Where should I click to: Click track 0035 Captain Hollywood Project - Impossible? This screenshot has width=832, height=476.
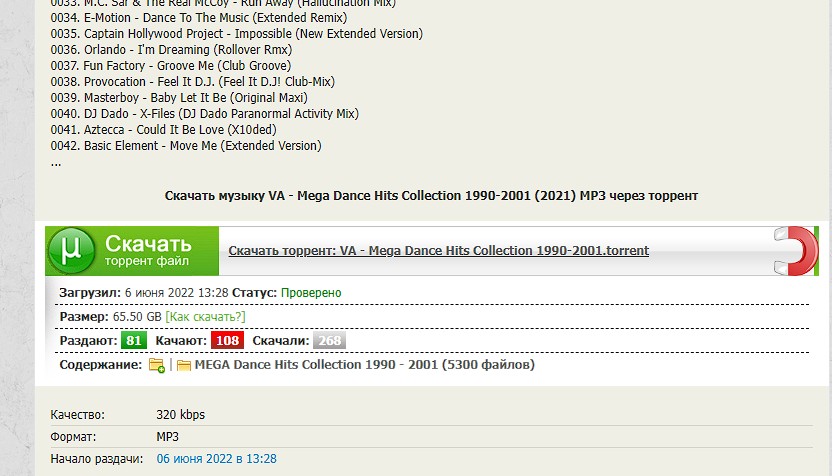coord(237,33)
